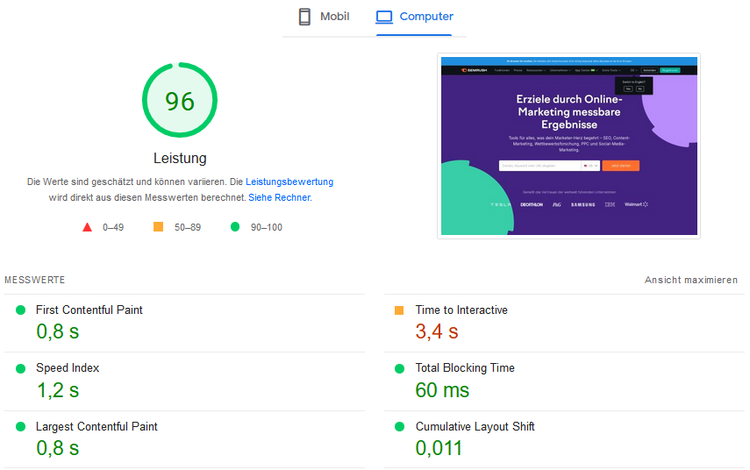Click the 90–100 legend text
750x470 pixels.
tap(266, 228)
